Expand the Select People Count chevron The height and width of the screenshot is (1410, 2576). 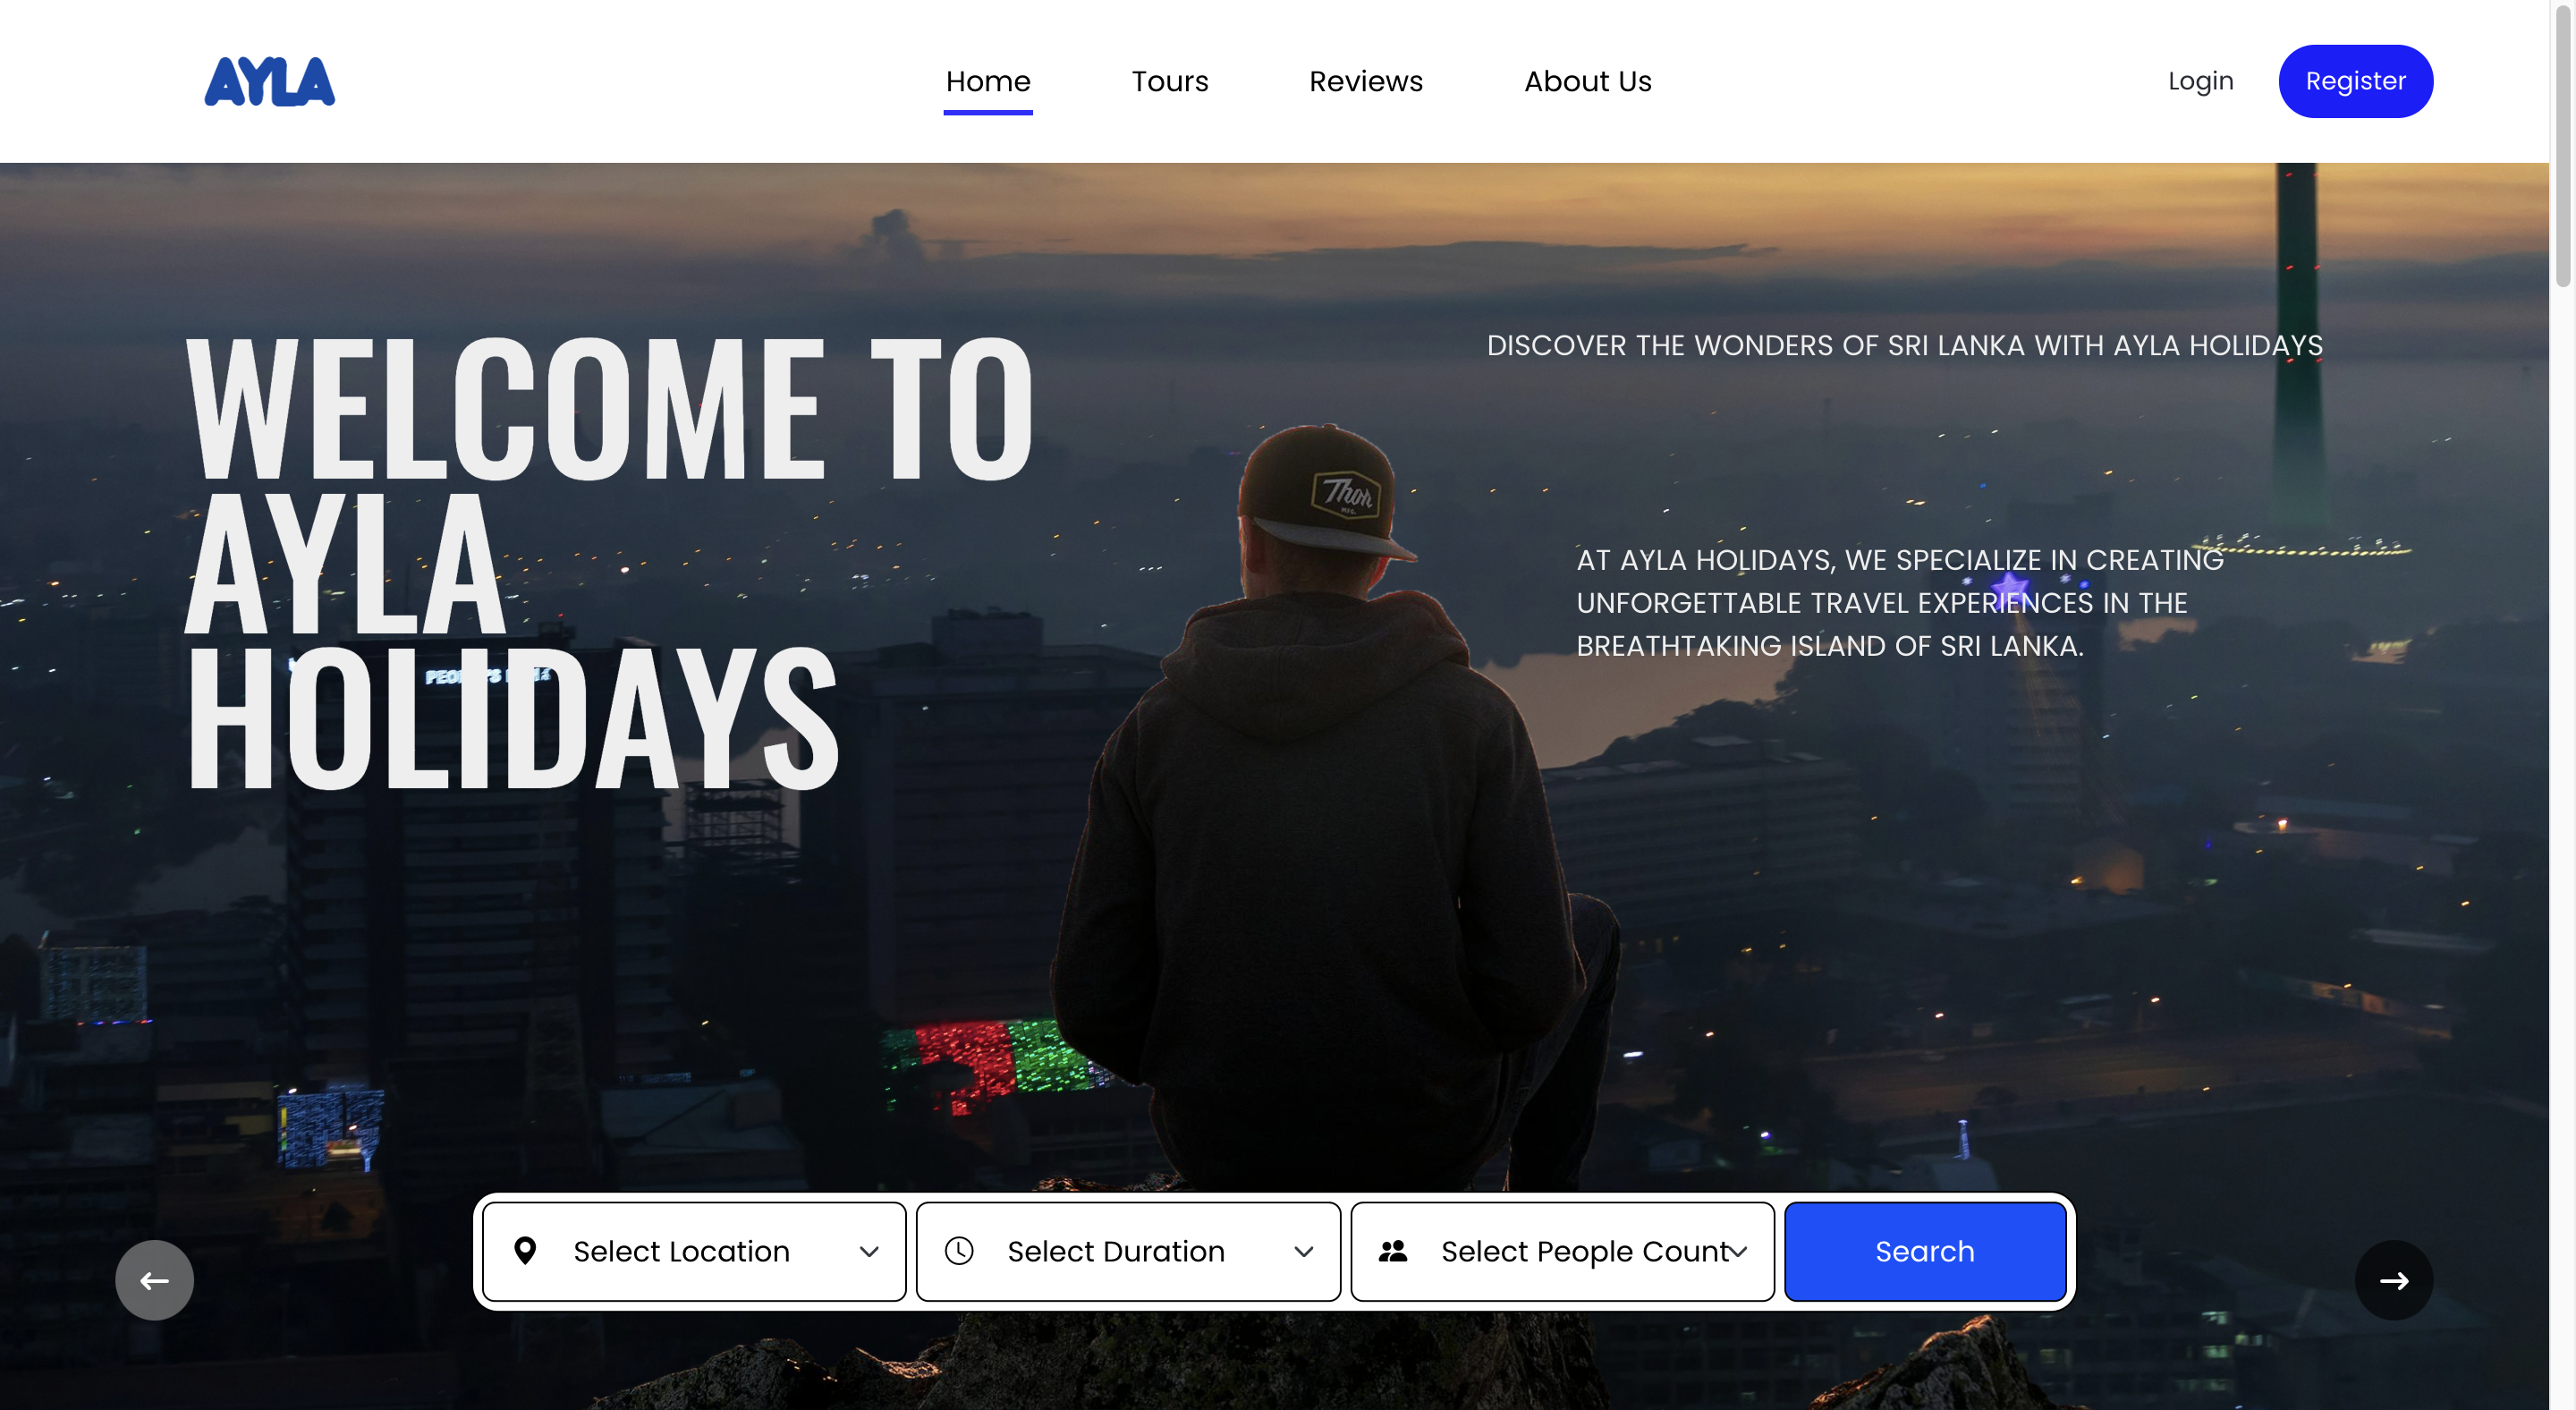tap(1739, 1252)
